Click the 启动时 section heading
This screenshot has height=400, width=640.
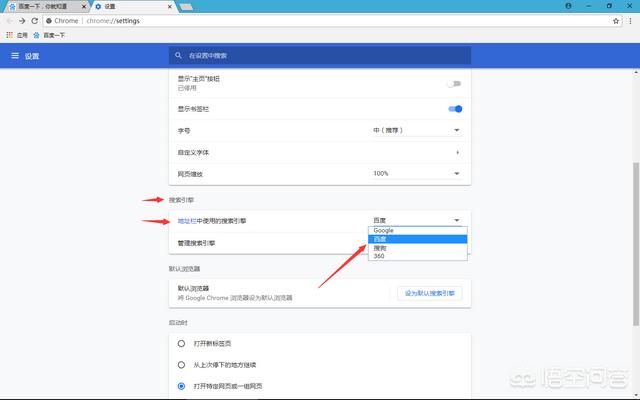[178, 323]
